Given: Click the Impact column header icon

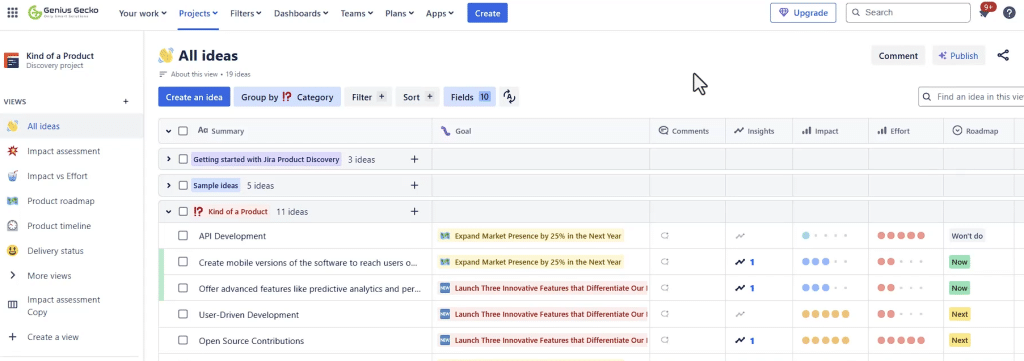Looking at the screenshot, I should (x=806, y=131).
